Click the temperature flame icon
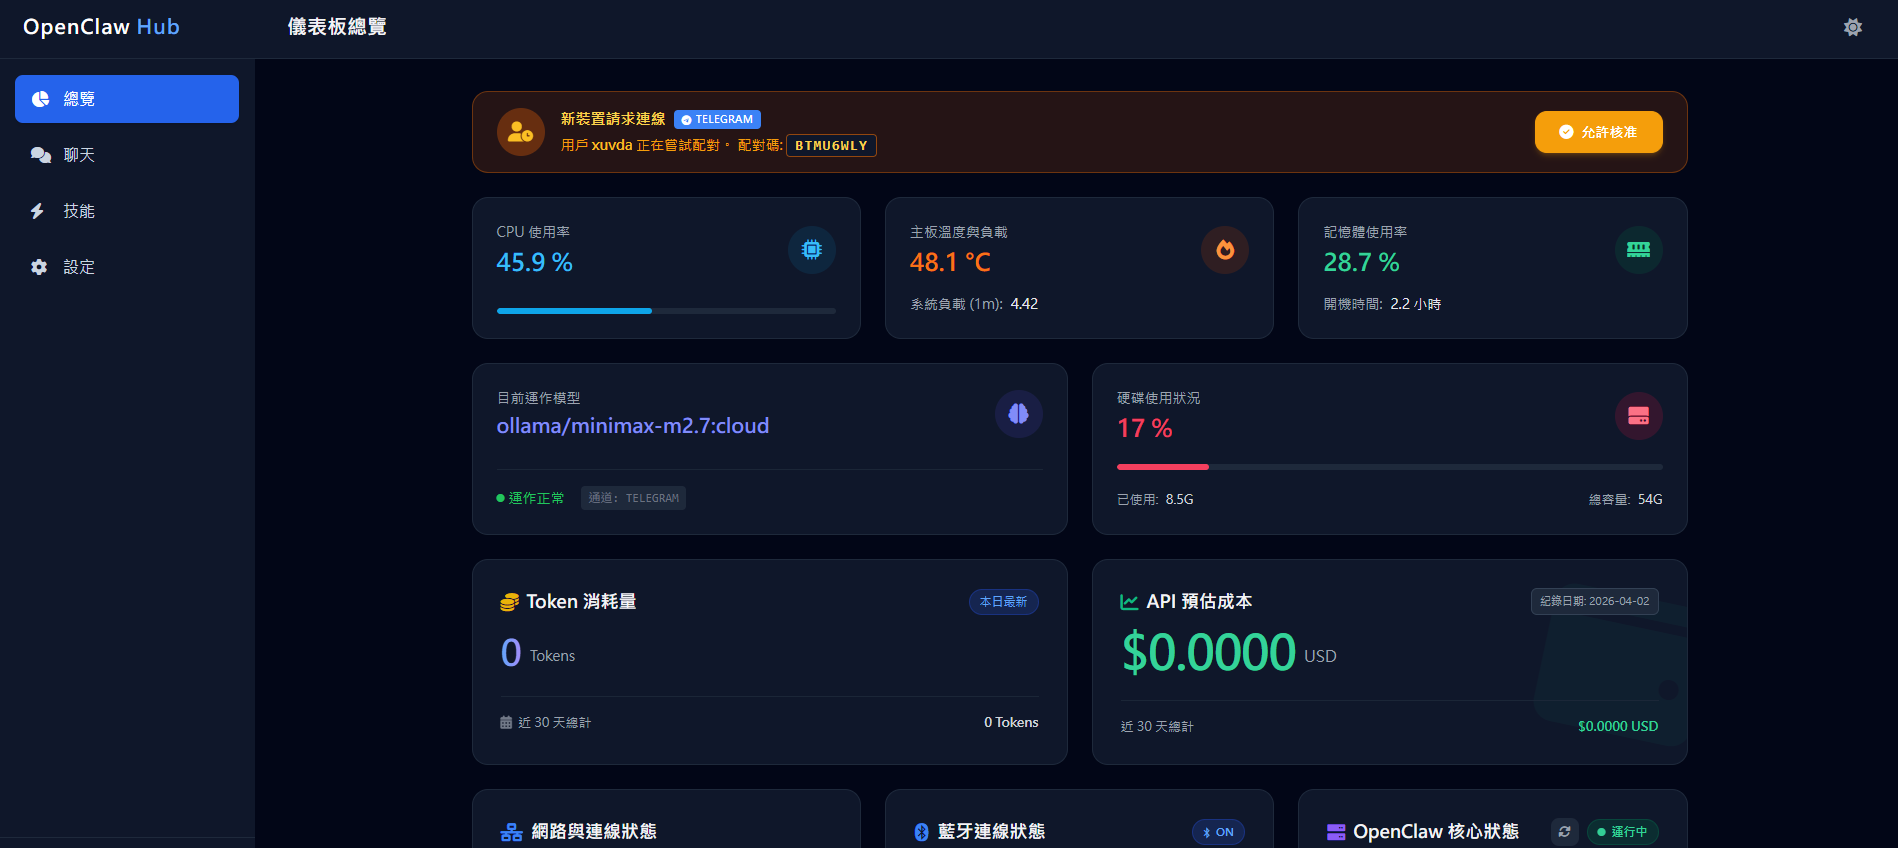This screenshot has height=848, width=1898. tap(1225, 250)
